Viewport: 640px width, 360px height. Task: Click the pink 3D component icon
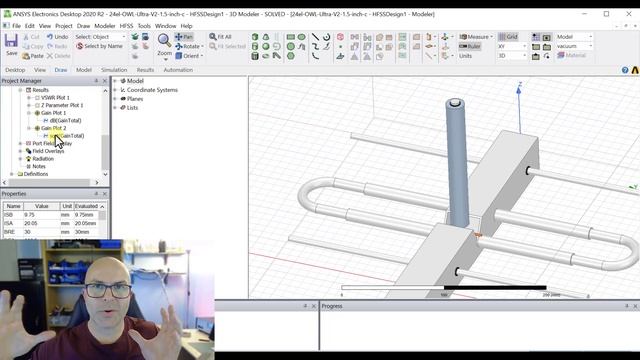point(340,37)
